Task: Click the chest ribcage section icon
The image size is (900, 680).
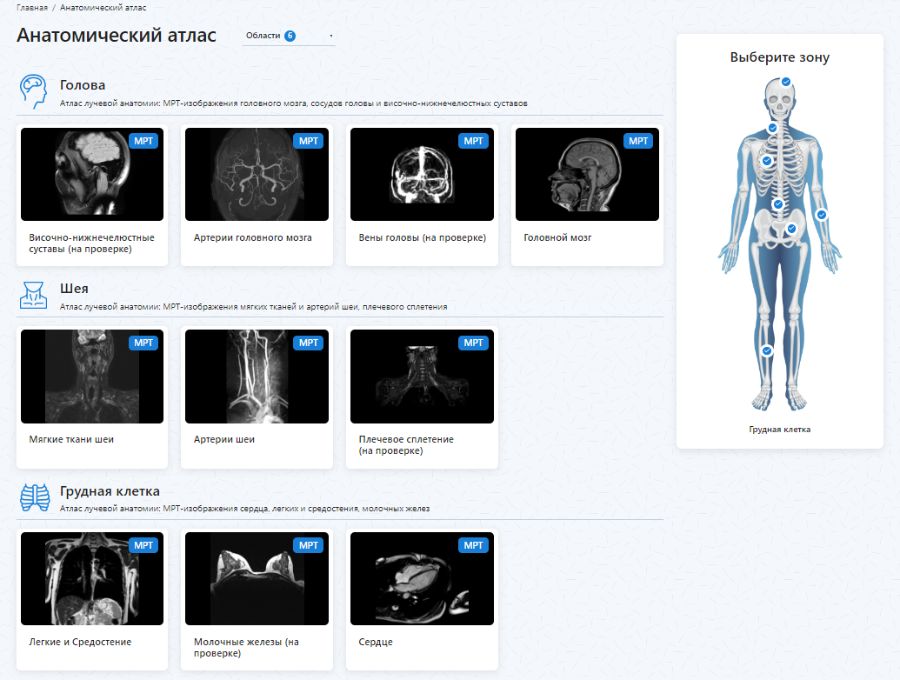Action: point(35,497)
